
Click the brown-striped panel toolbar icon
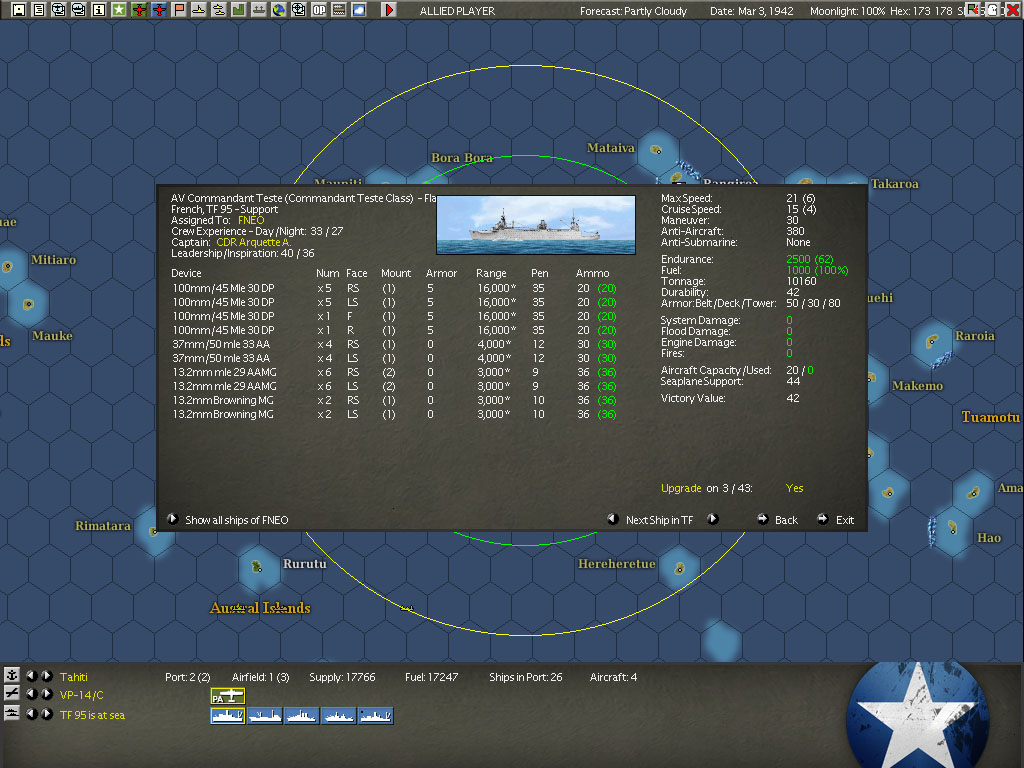(339, 10)
